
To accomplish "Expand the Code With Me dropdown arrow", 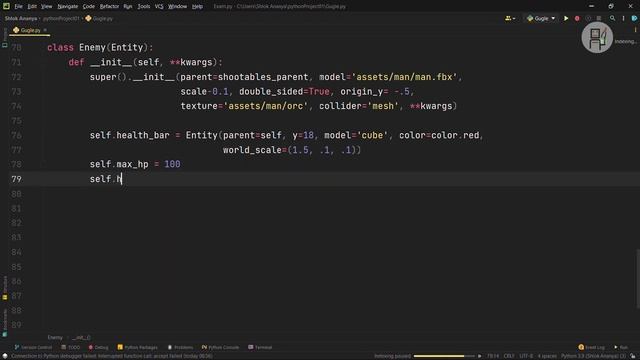I will tap(514, 18).
